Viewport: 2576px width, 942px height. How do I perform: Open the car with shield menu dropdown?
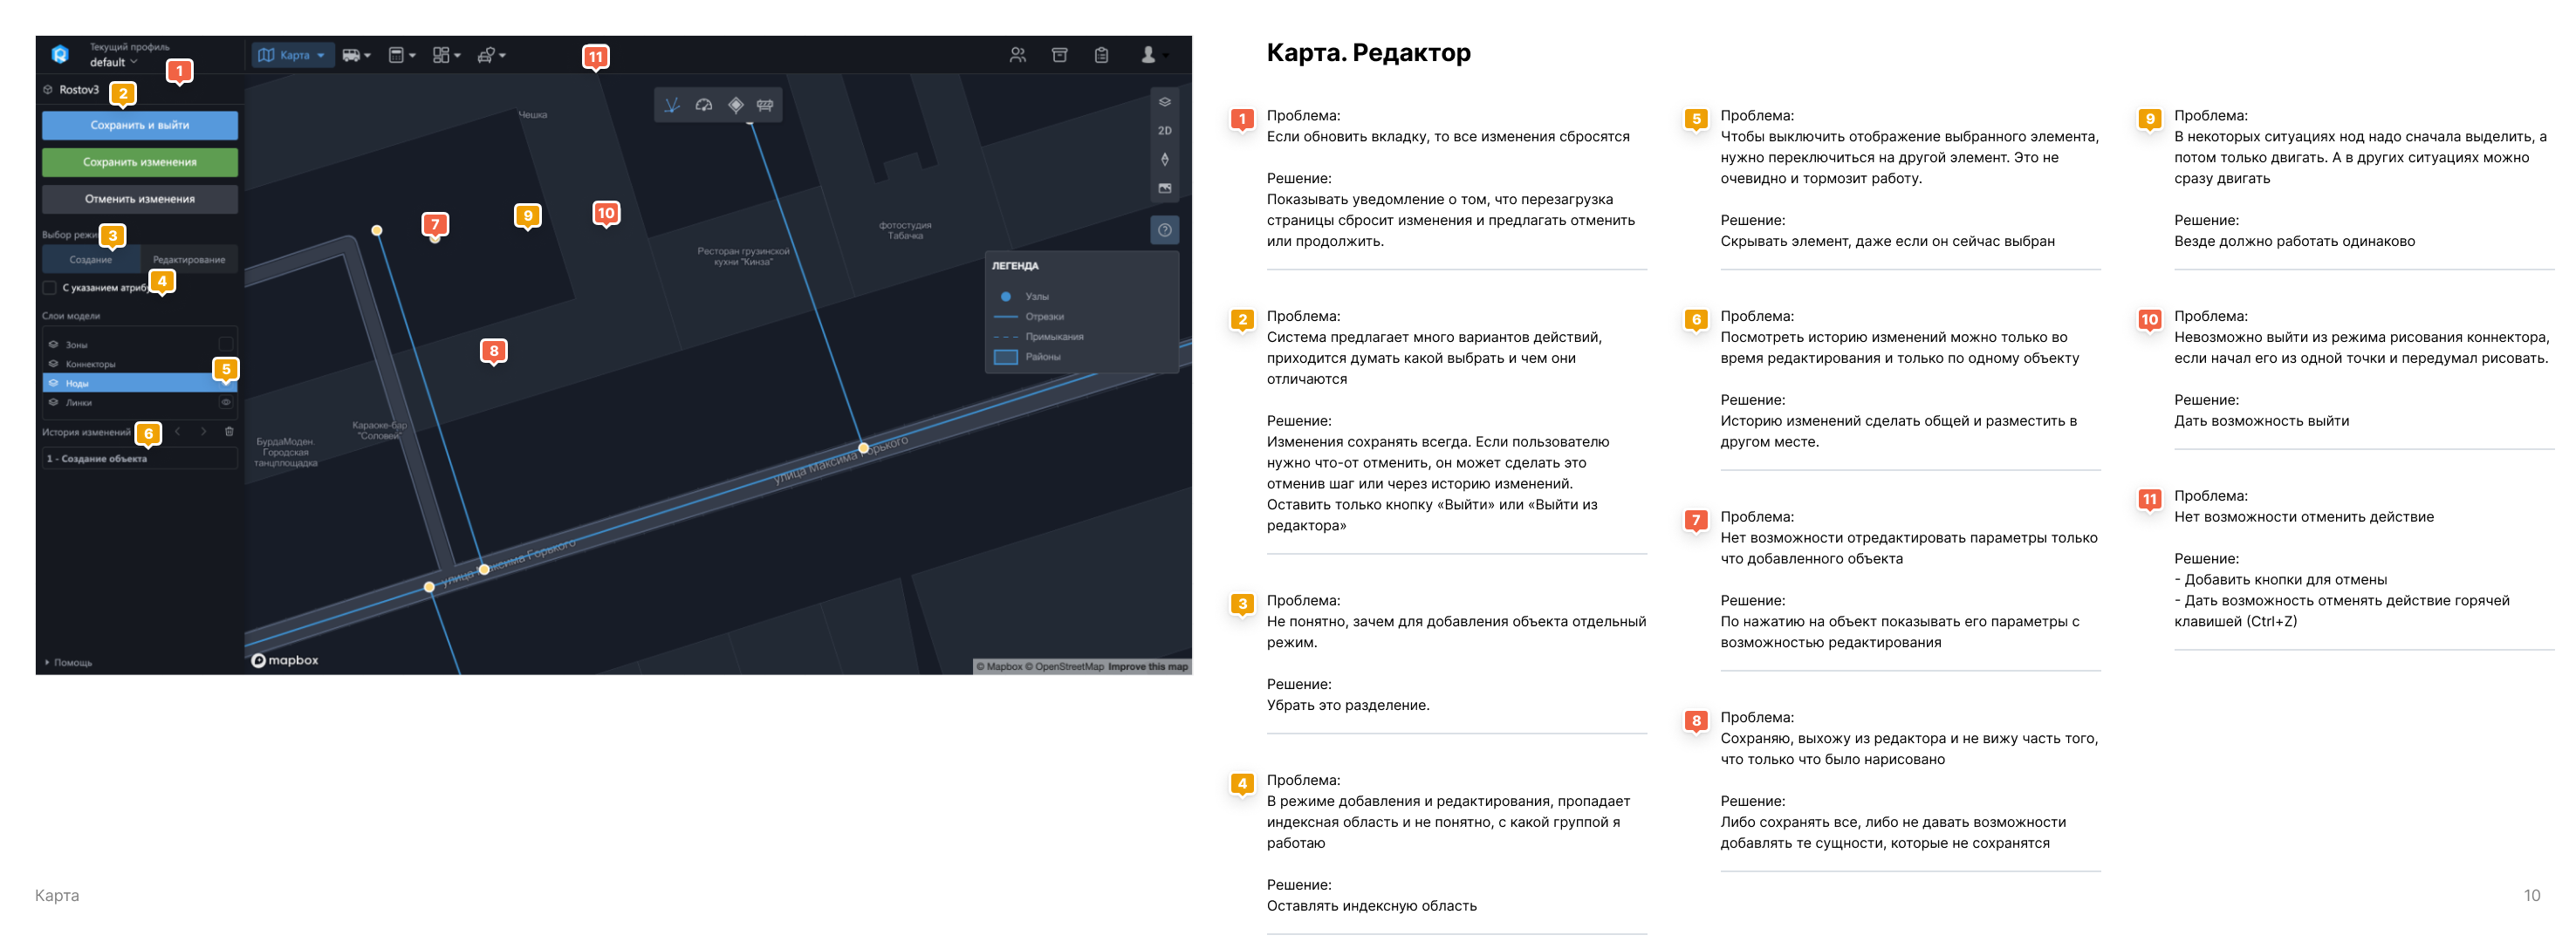[x=492, y=55]
